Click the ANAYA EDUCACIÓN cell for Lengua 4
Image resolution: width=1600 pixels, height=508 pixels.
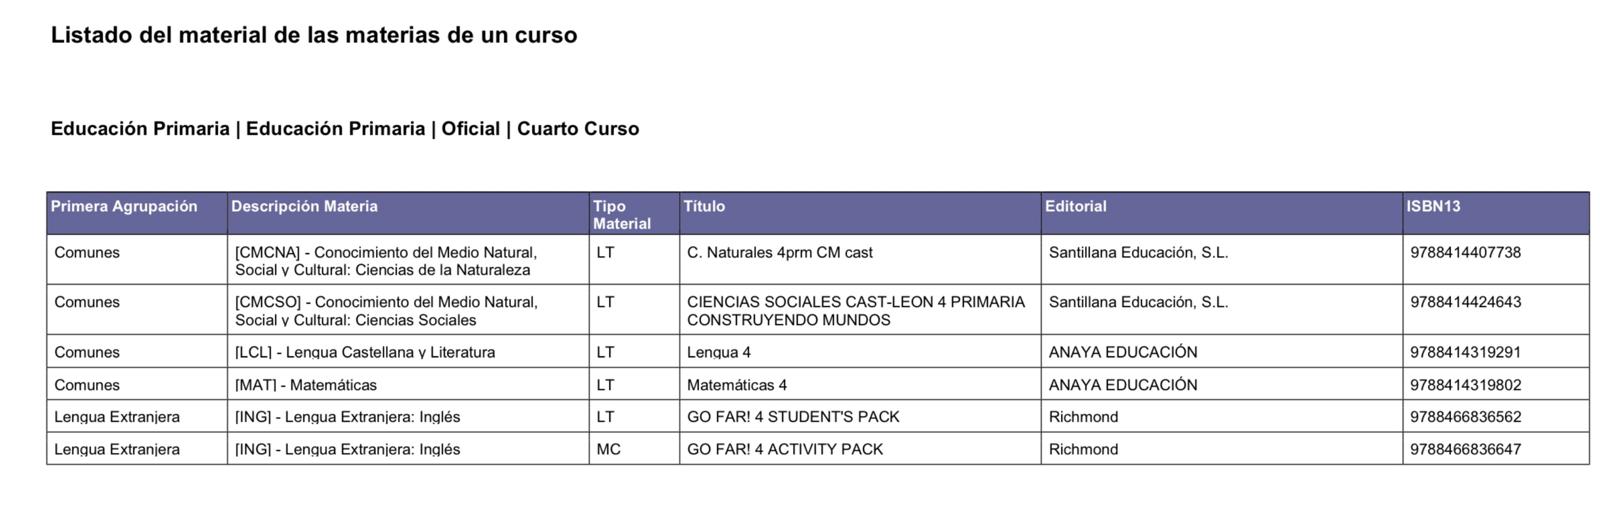click(x=1222, y=352)
